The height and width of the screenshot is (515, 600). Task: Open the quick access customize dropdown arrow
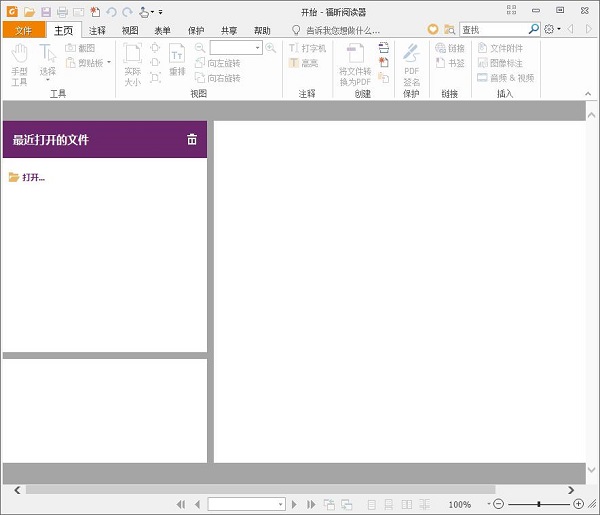[160, 12]
